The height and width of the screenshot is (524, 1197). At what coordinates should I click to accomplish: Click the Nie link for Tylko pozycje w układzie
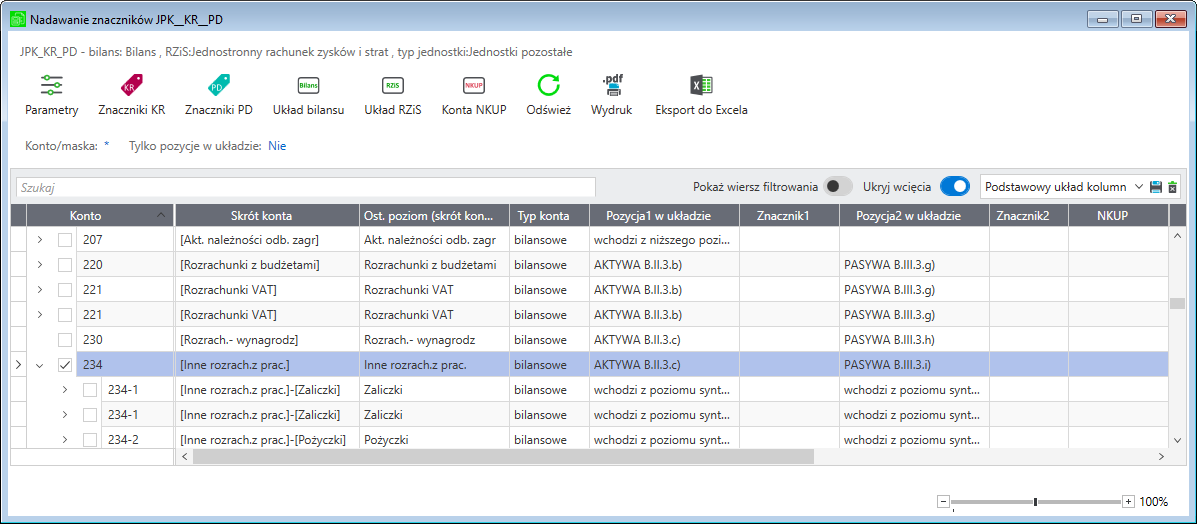[x=277, y=145]
